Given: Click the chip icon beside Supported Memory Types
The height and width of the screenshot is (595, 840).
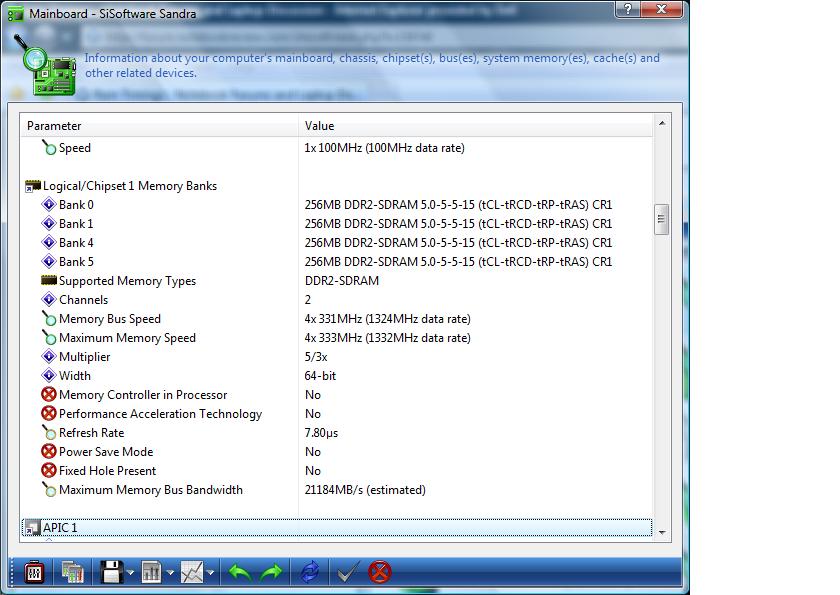Looking at the screenshot, I should [x=49, y=280].
